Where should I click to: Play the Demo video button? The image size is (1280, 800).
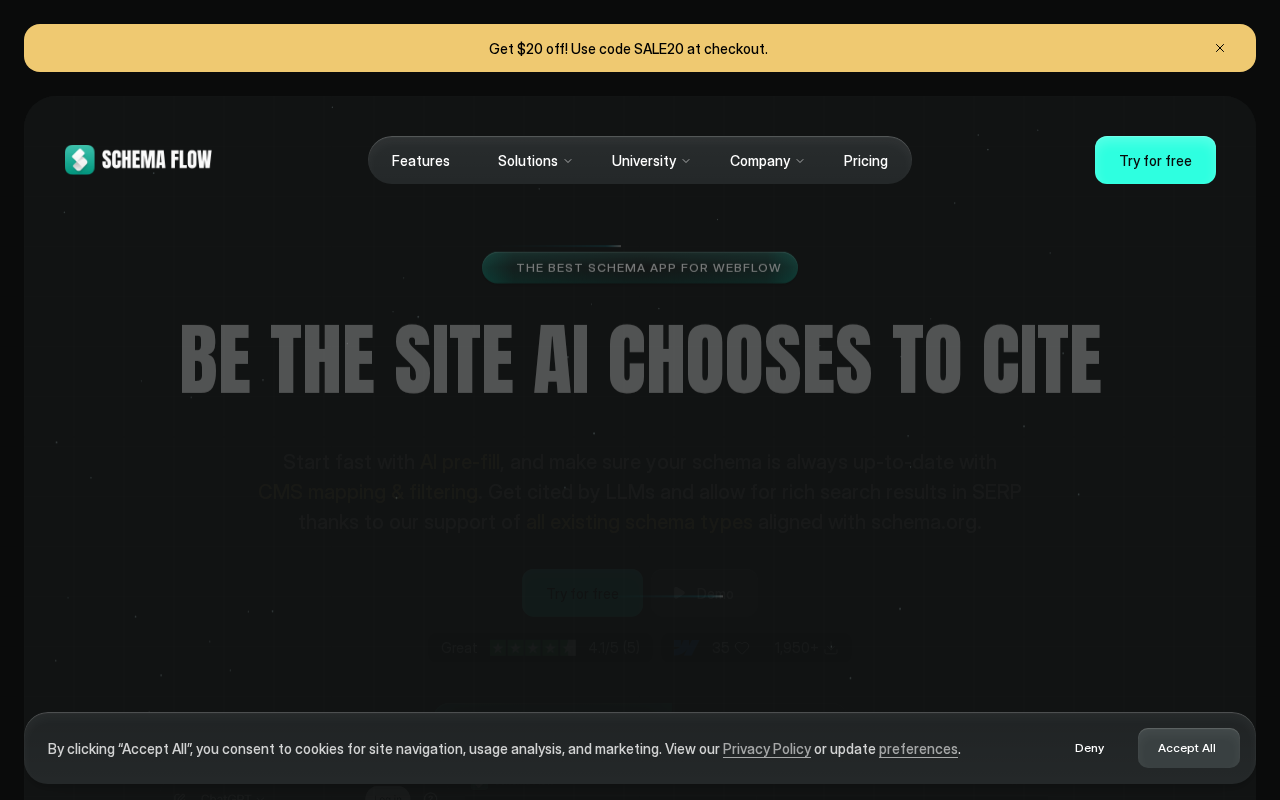coord(704,593)
